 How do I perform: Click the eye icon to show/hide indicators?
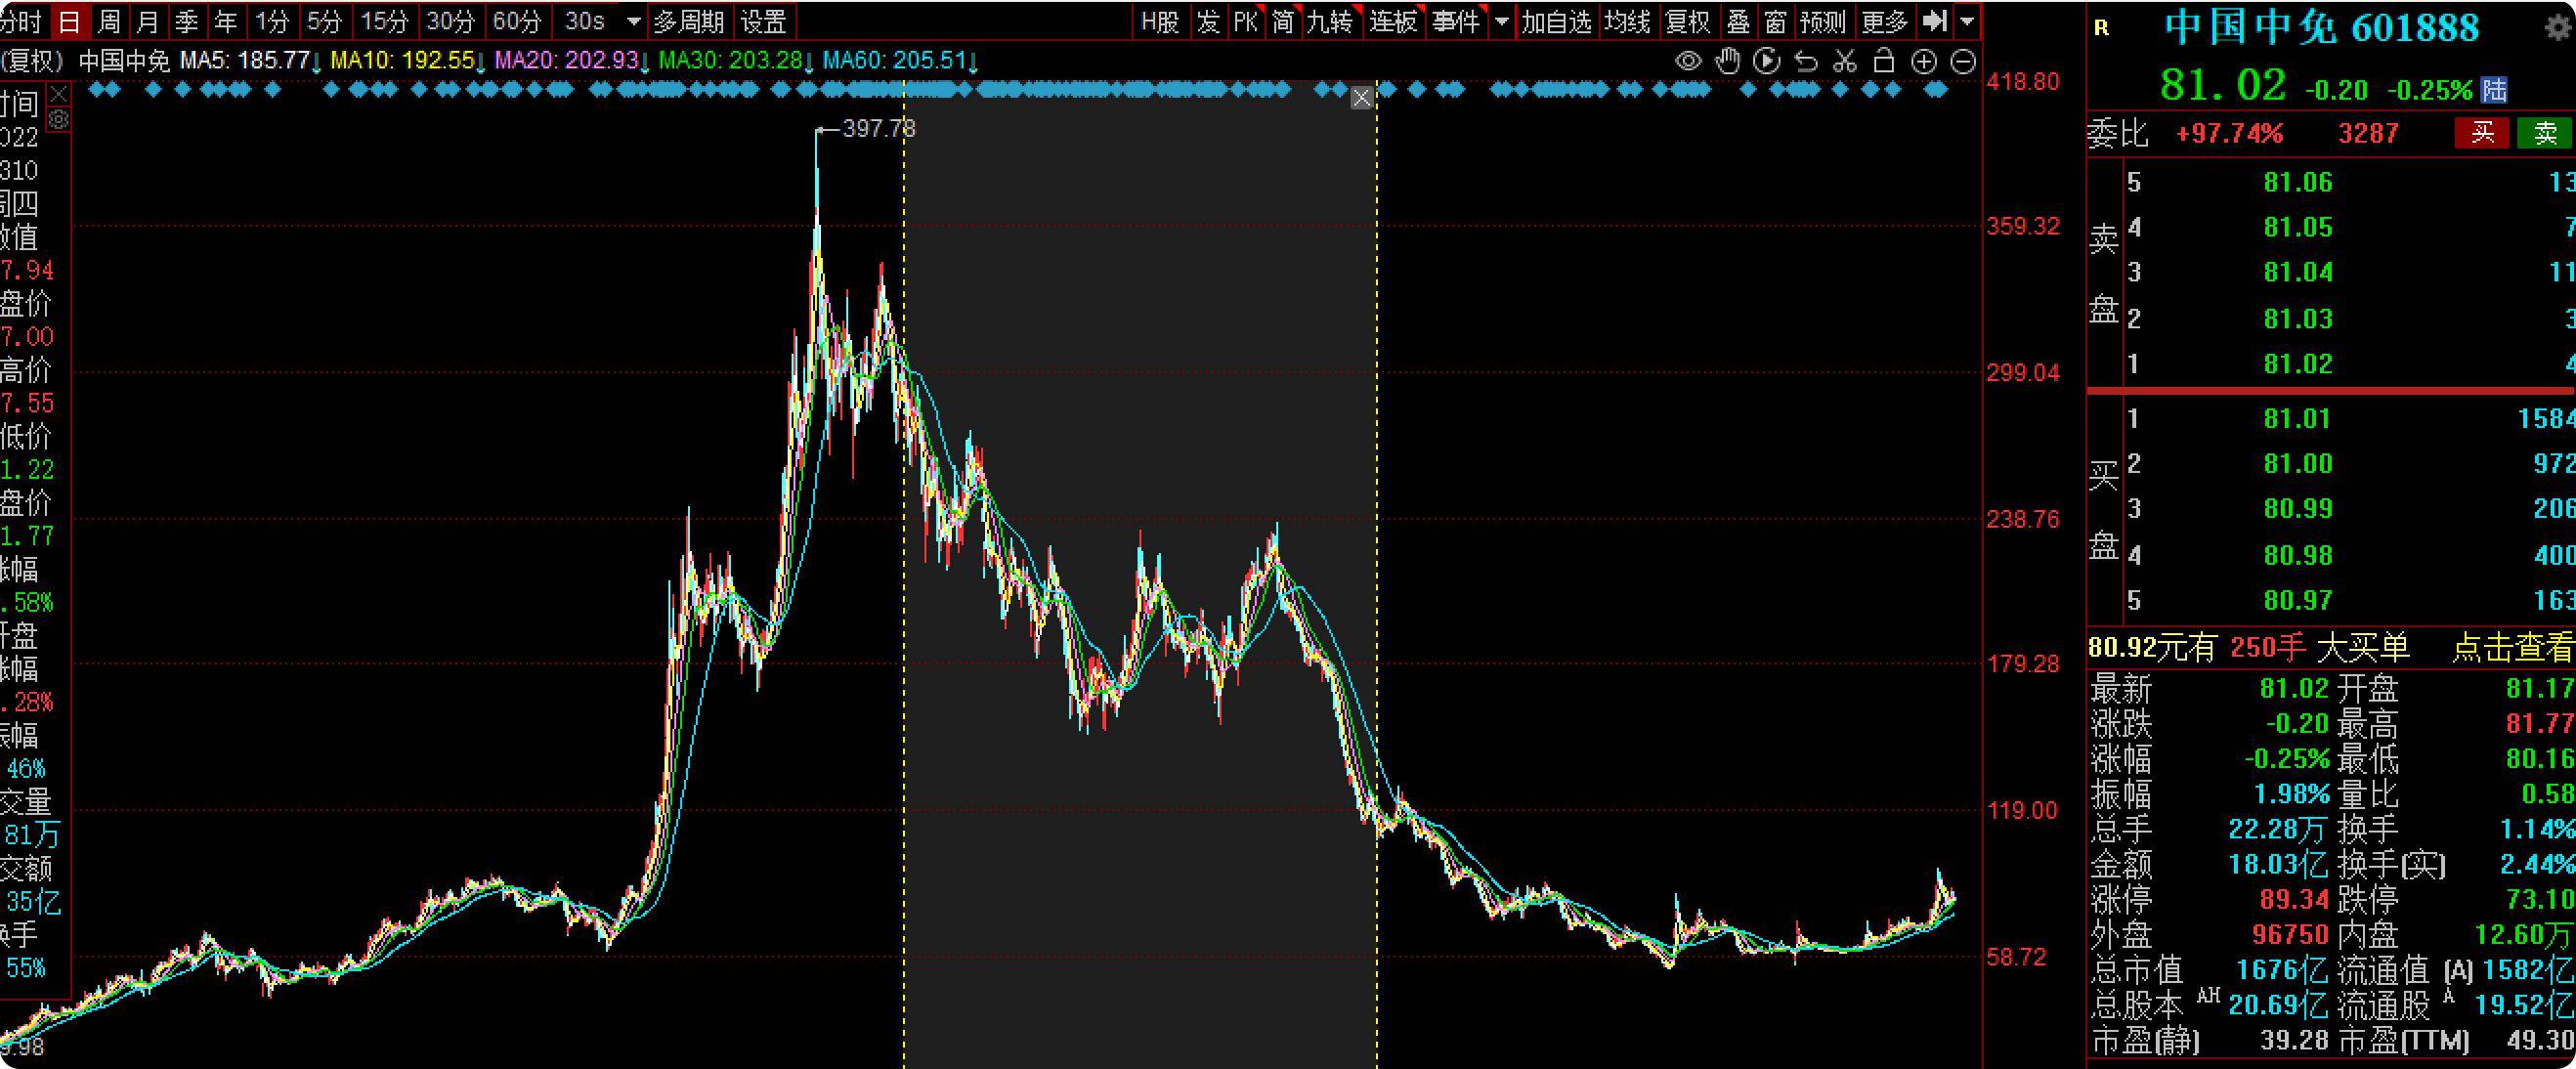pos(1688,62)
